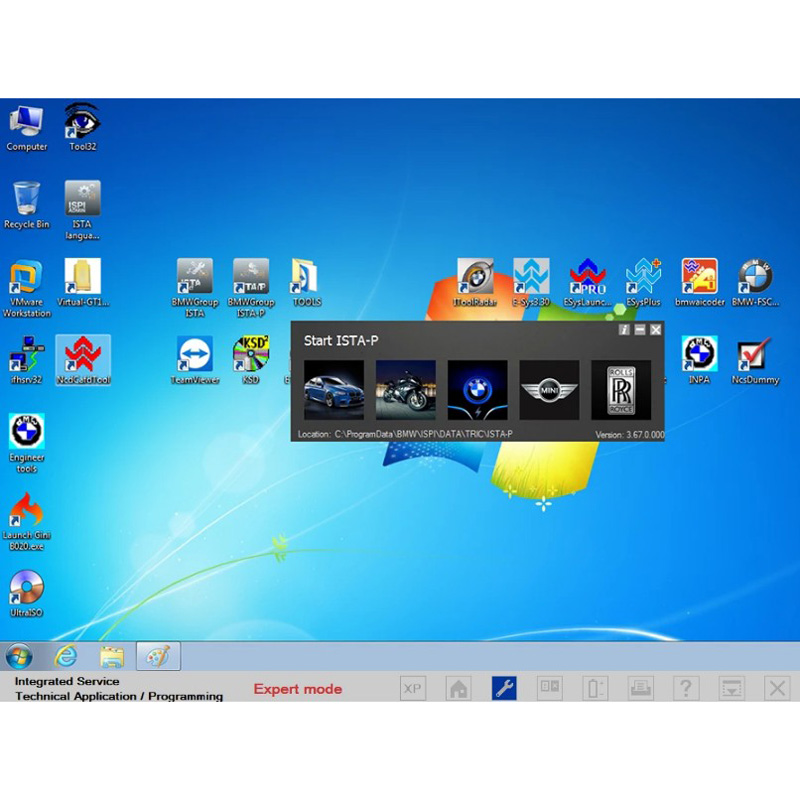The image size is (800, 800).
Task: Select the TeamViewer shortcut
Action: (194, 360)
